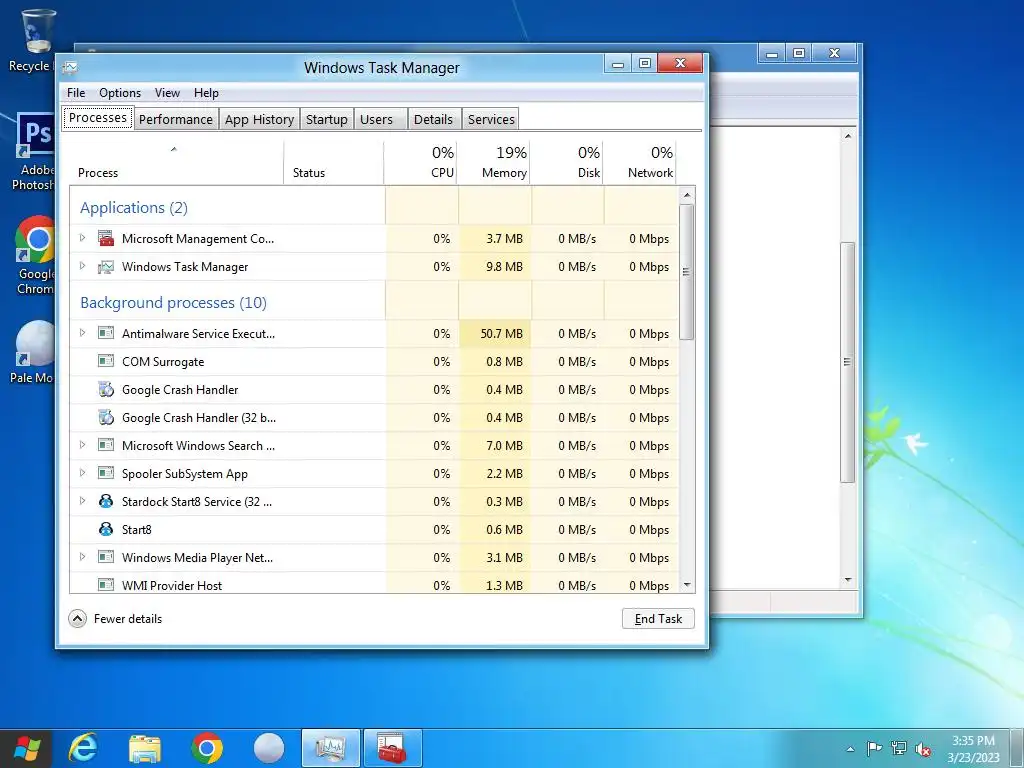Click the muted volume tray icon
1024x768 pixels.
(x=923, y=749)
